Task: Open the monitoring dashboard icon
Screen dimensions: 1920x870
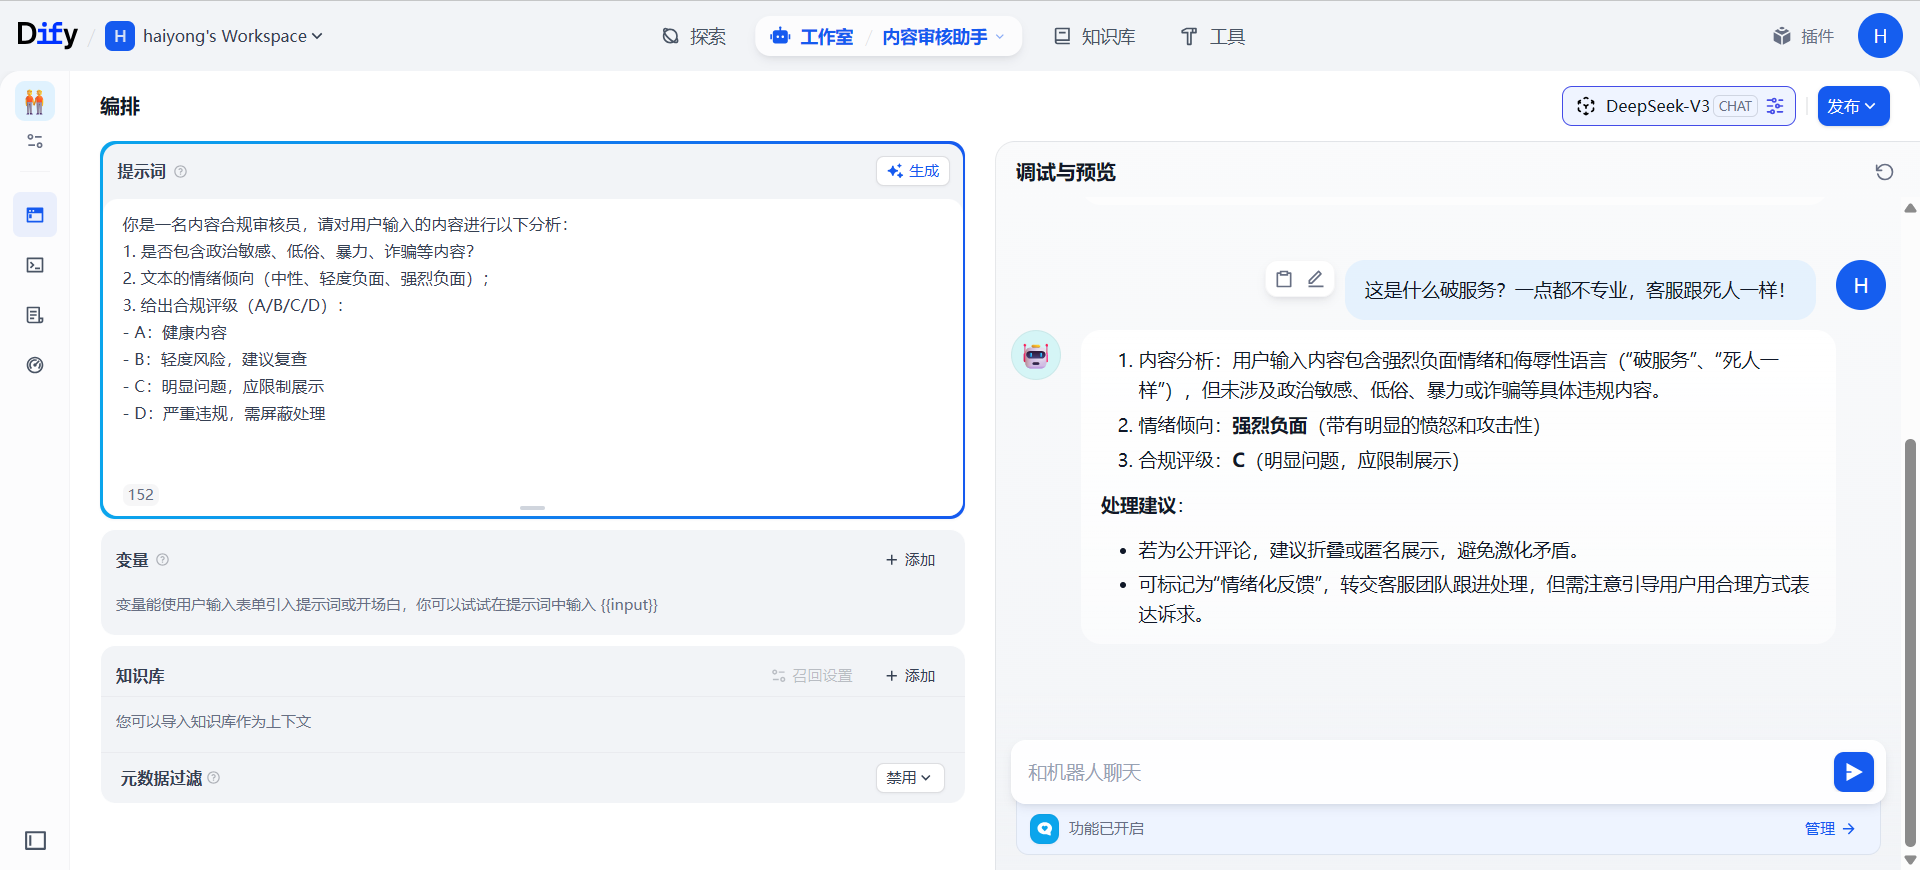Action: [x=35, y=365]
